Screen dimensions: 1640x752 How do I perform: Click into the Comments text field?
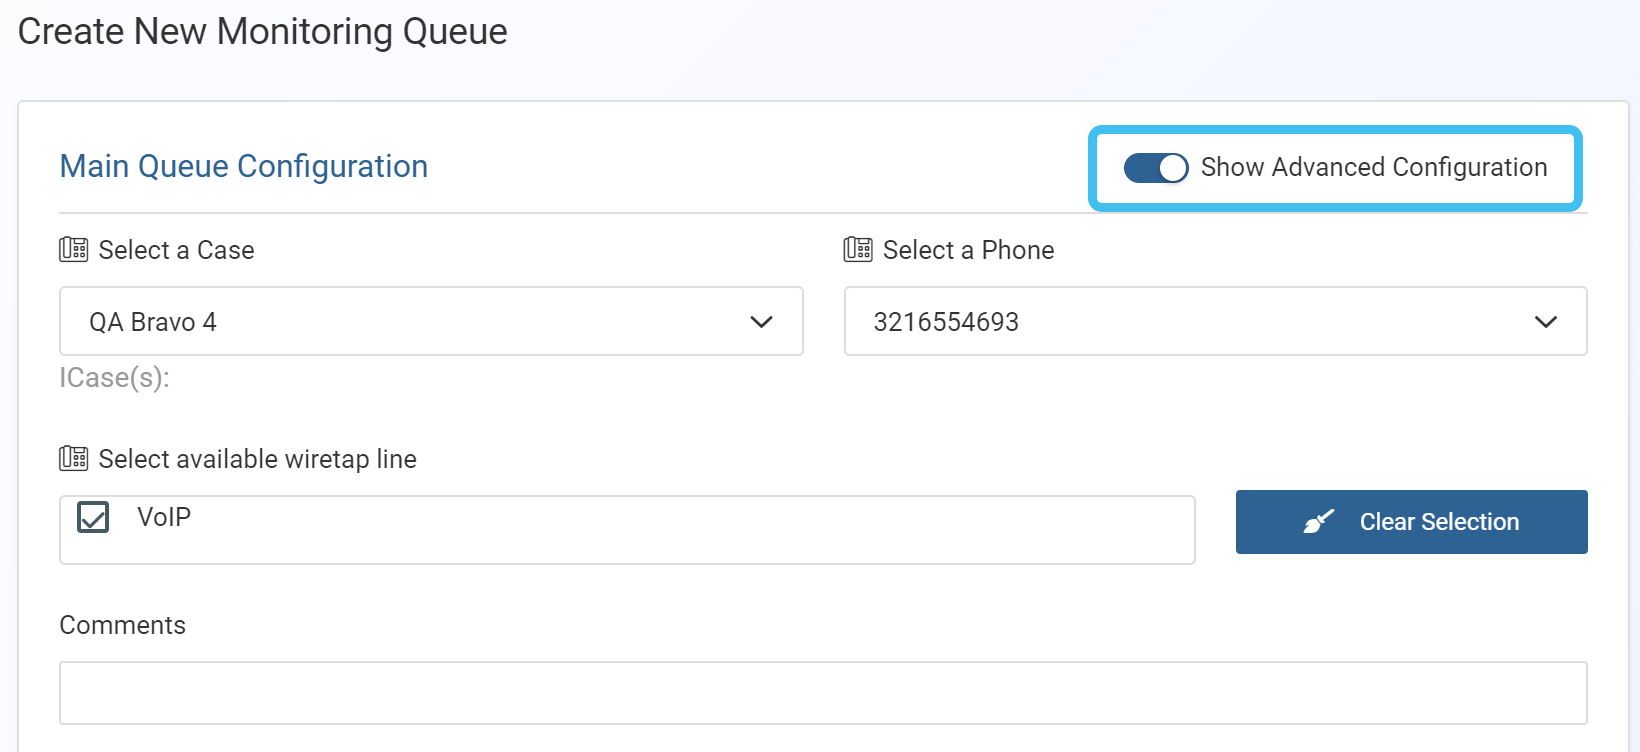pos(822,692)
